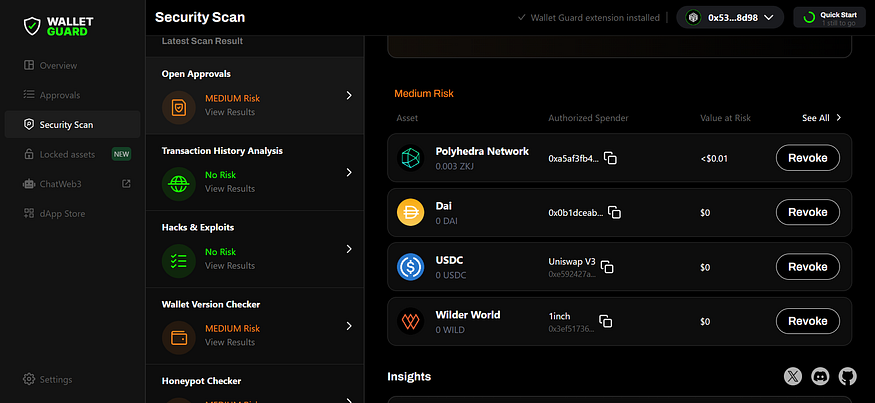Open the Quick Start panel
875x403 pixels.
tap(829, 17)
